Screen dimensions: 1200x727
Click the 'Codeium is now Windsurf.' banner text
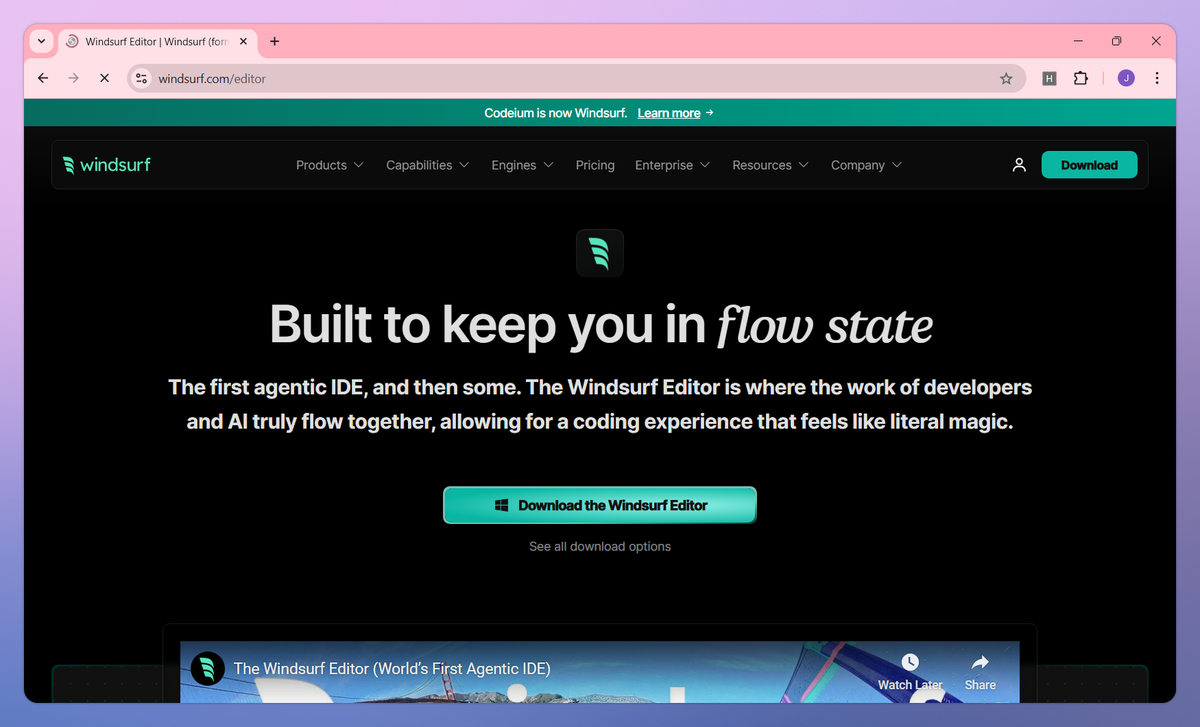tap(556, 113)
